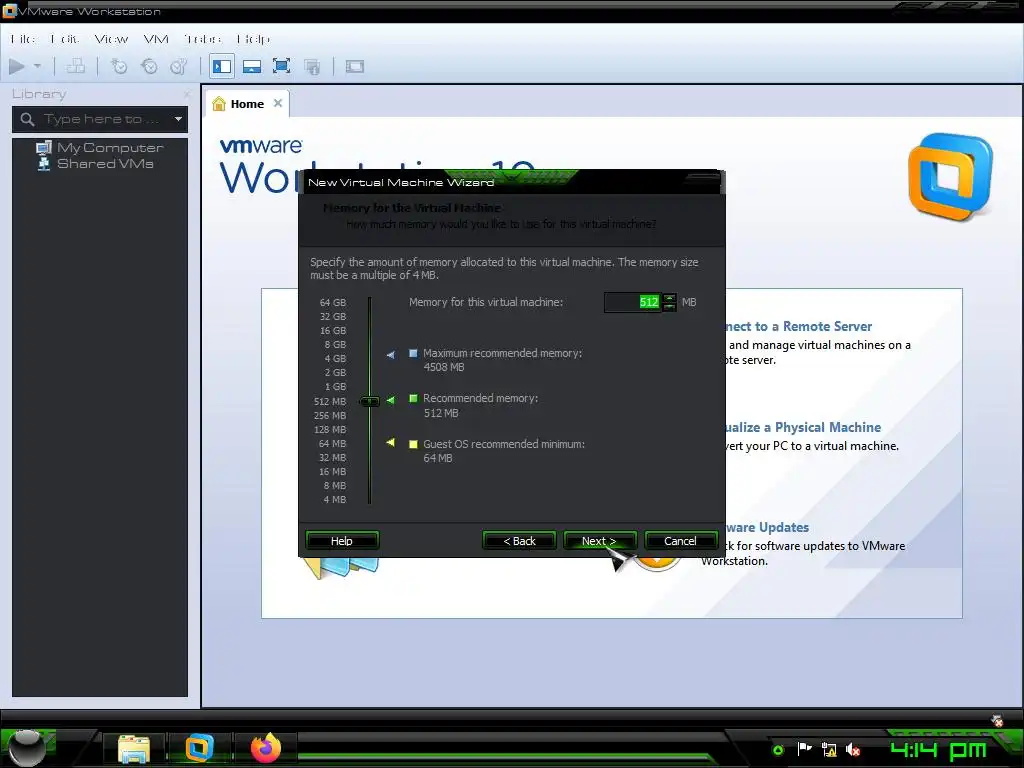Click the memory size input field showing 512
1024x768 pixels.
coord(633,302)
